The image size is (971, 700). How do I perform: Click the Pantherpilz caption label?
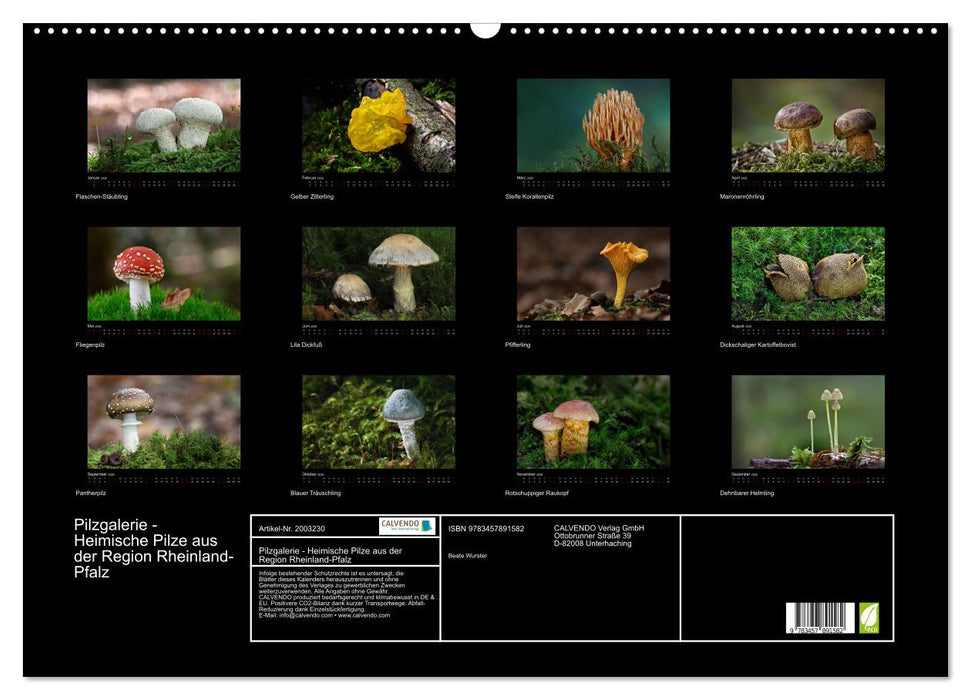point(93,493)
